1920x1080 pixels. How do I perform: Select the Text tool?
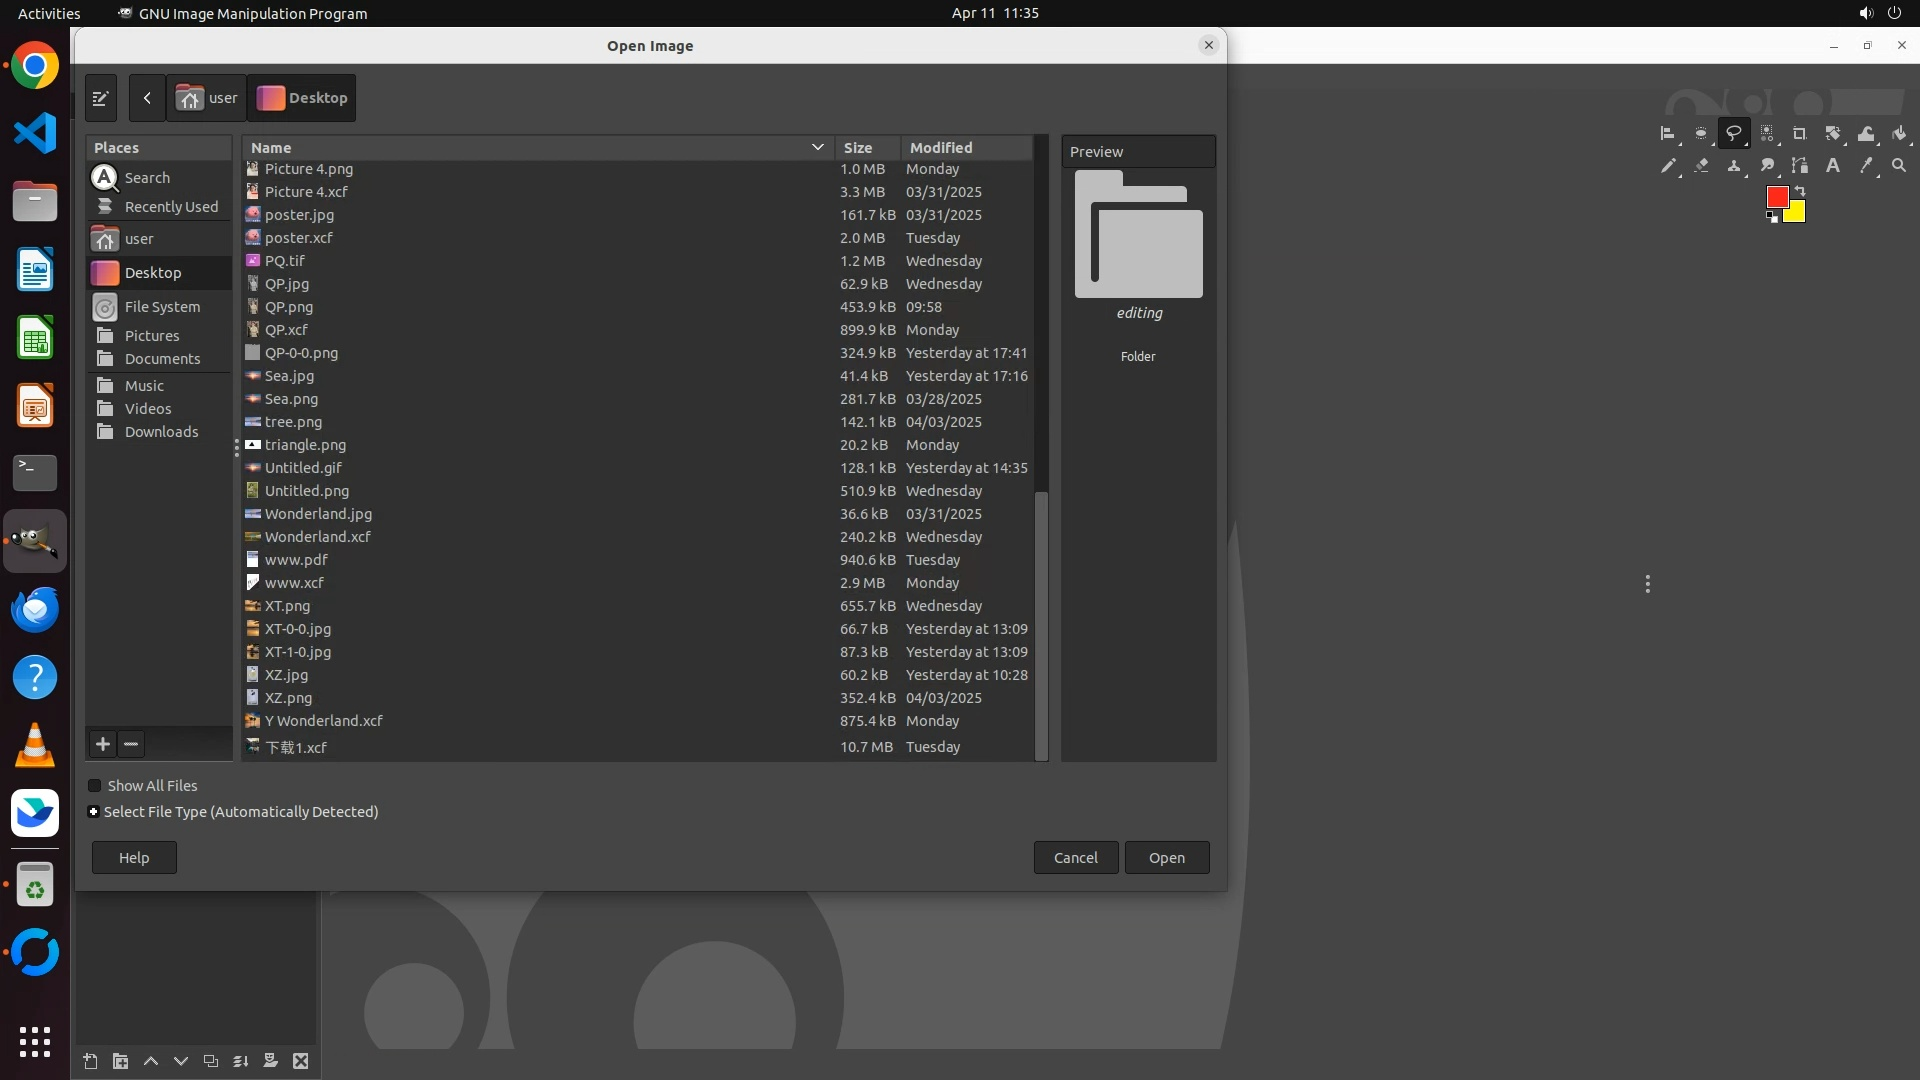coord(1832,166)
